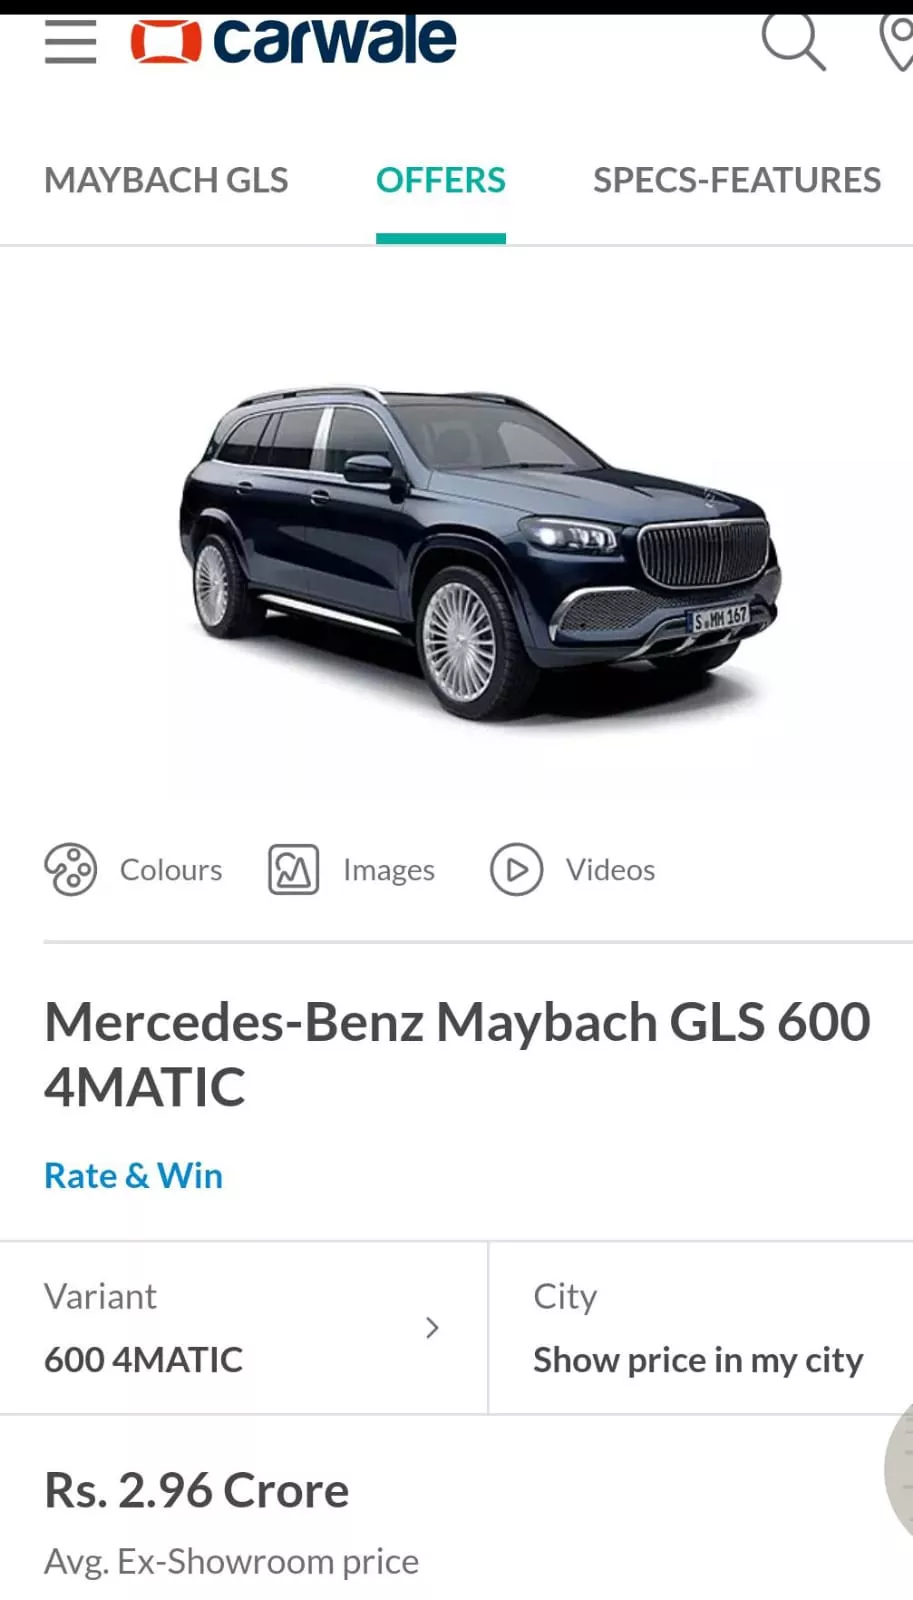Click the Rate & Win link
The width and height of the screenshot is (913, 1600).
click(133, 1175)
